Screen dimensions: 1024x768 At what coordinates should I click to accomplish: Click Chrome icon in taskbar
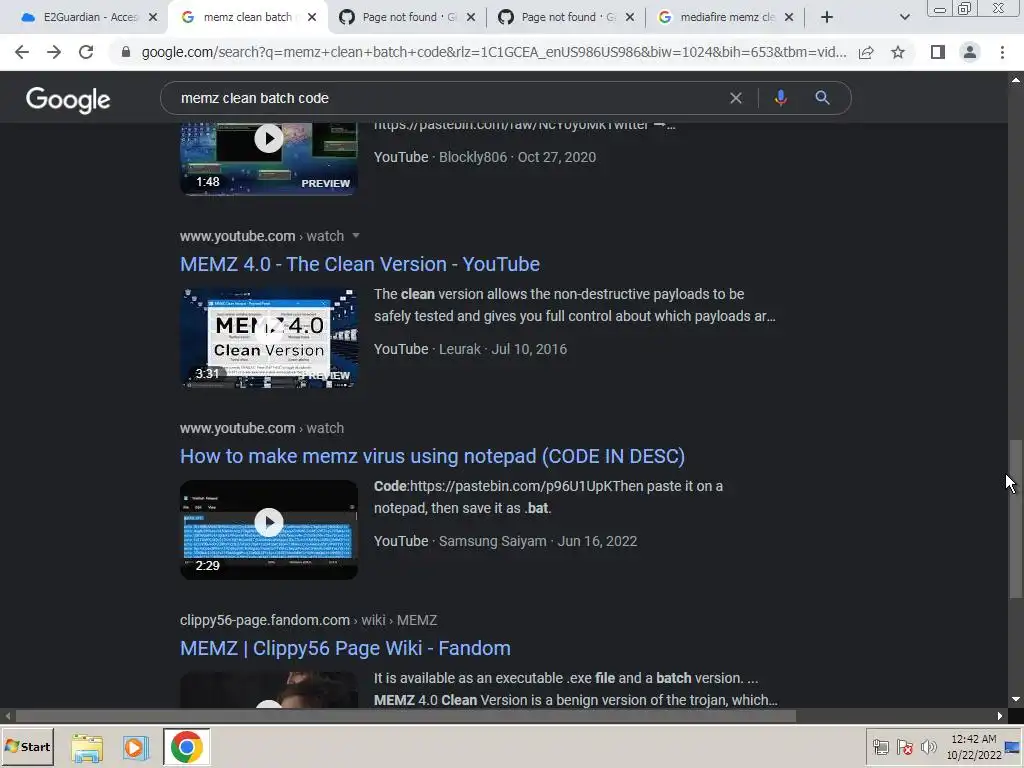coord(187,747)
